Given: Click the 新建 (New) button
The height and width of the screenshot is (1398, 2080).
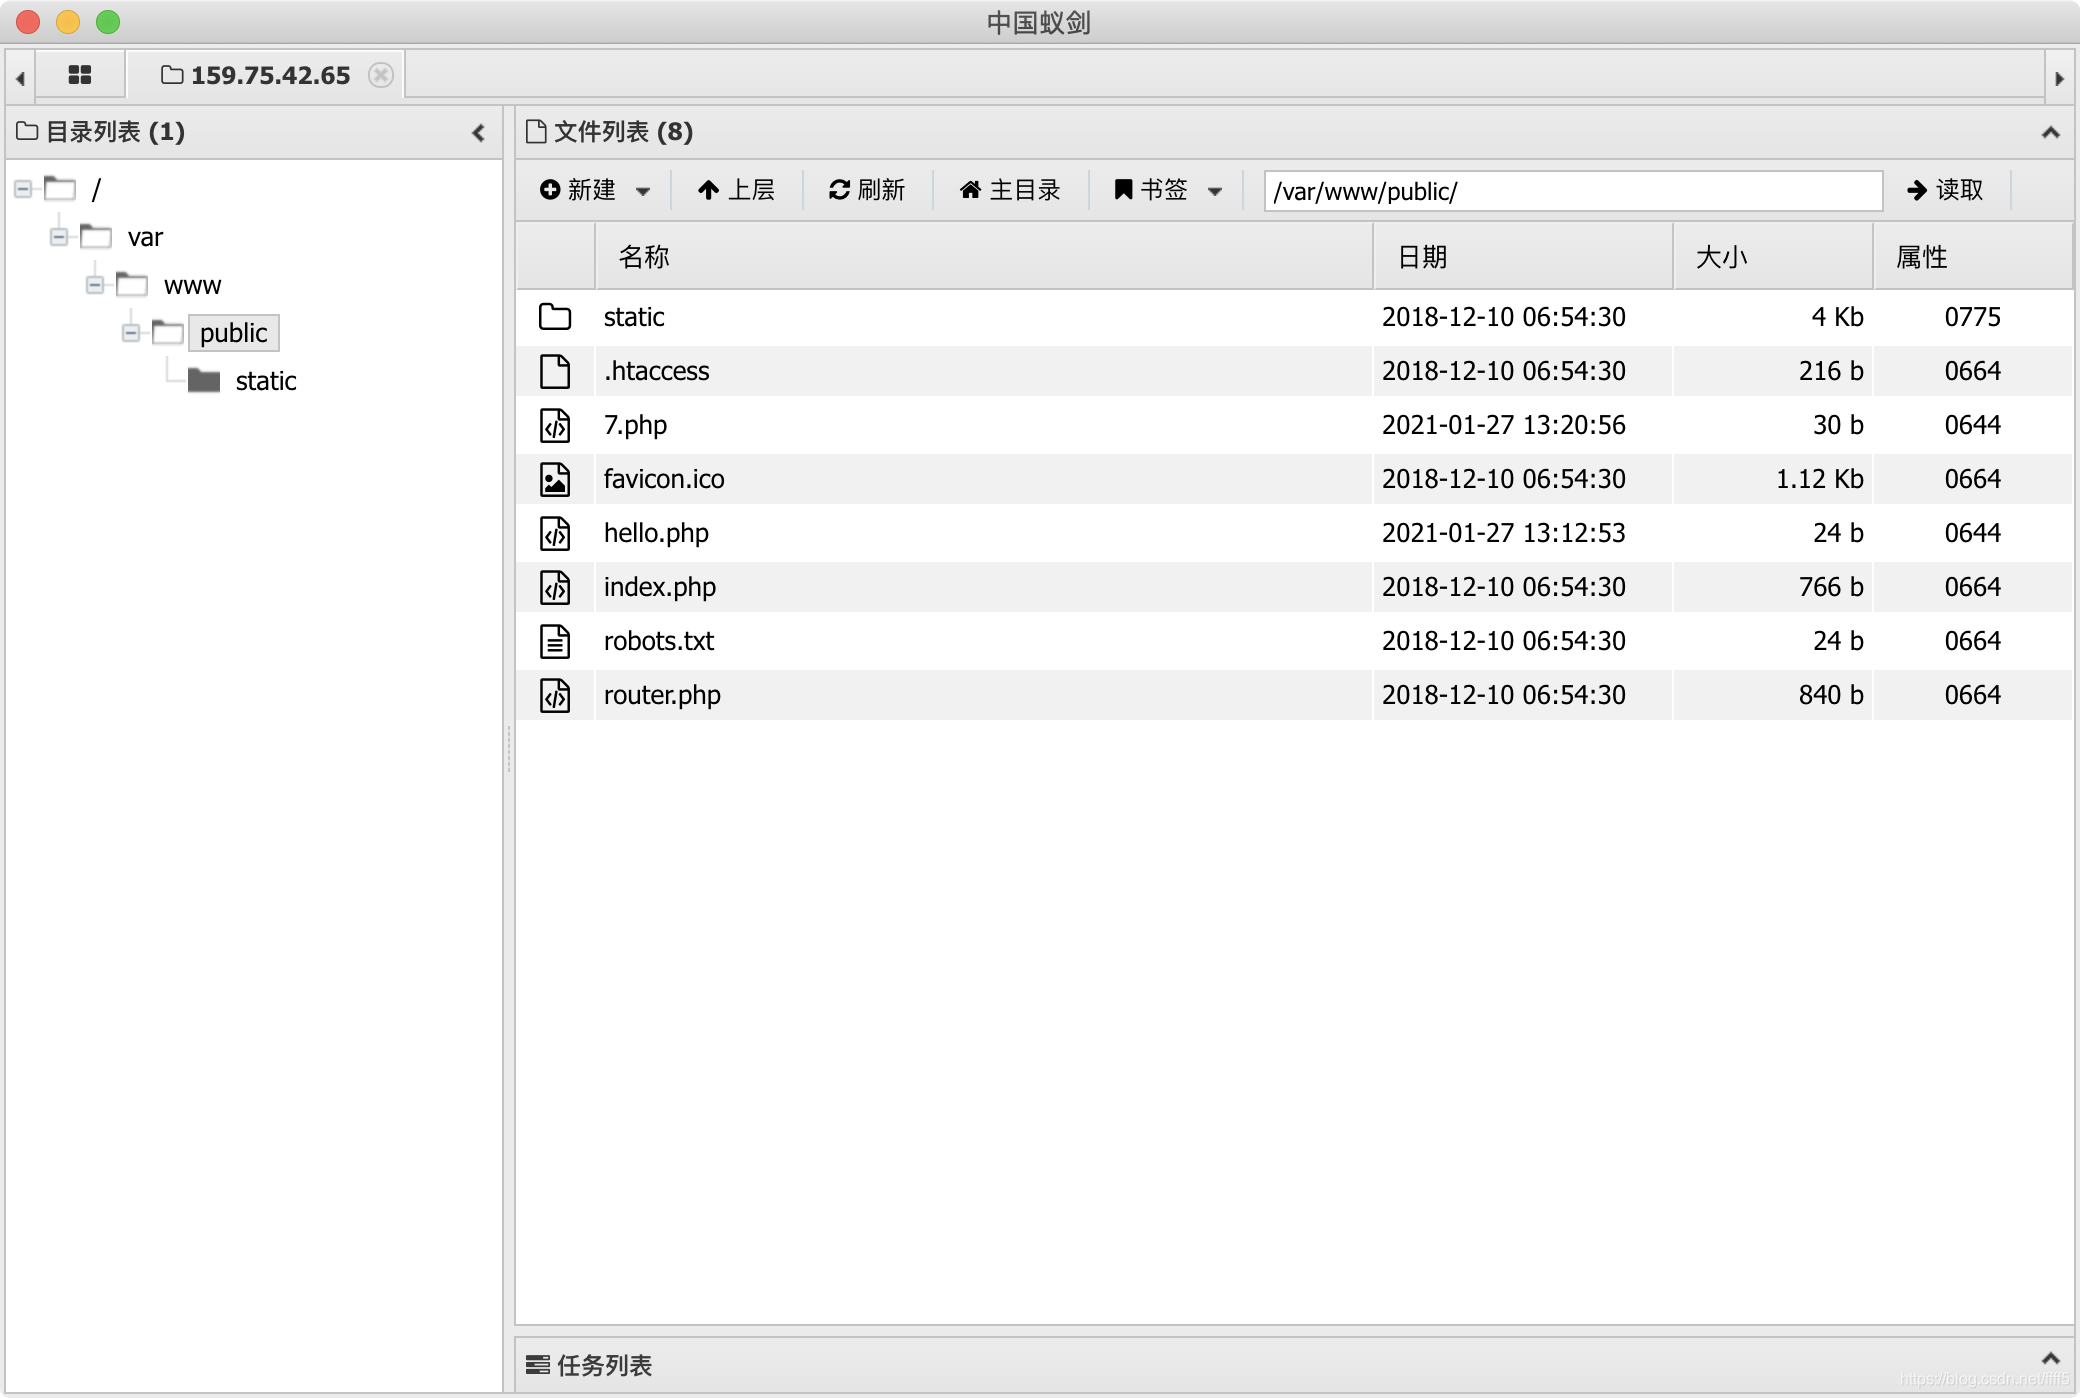Looking at the screenshot, I should pyautogui.click(x=578, y=190).
